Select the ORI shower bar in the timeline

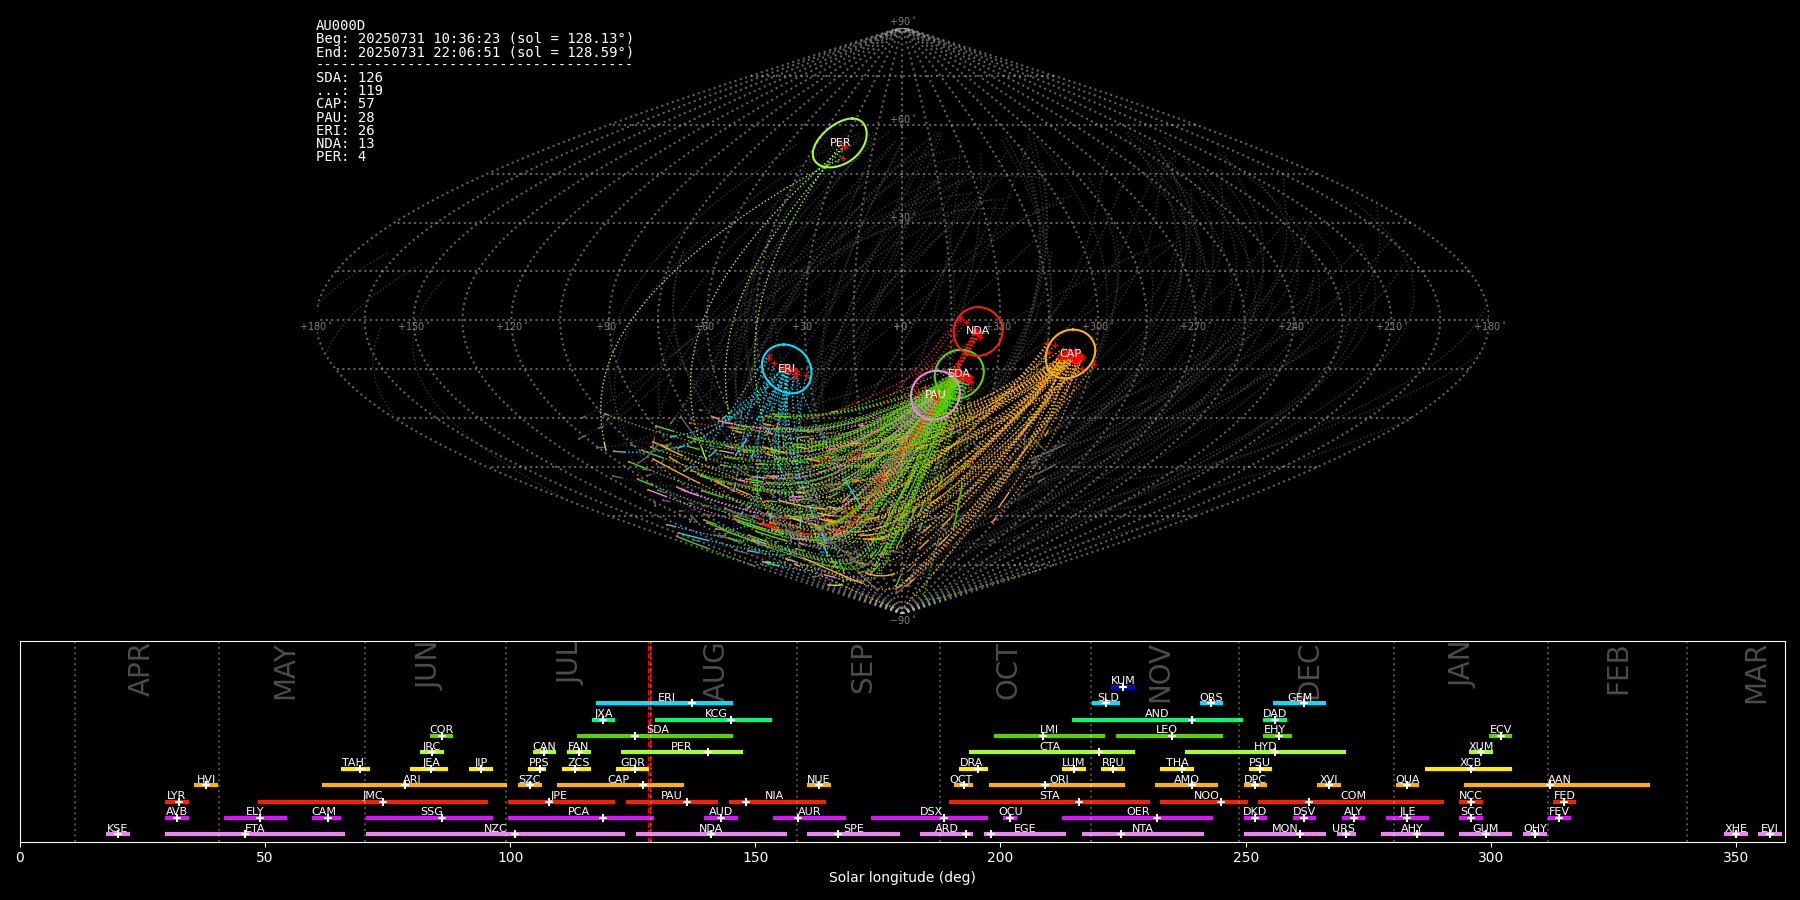1057,785
